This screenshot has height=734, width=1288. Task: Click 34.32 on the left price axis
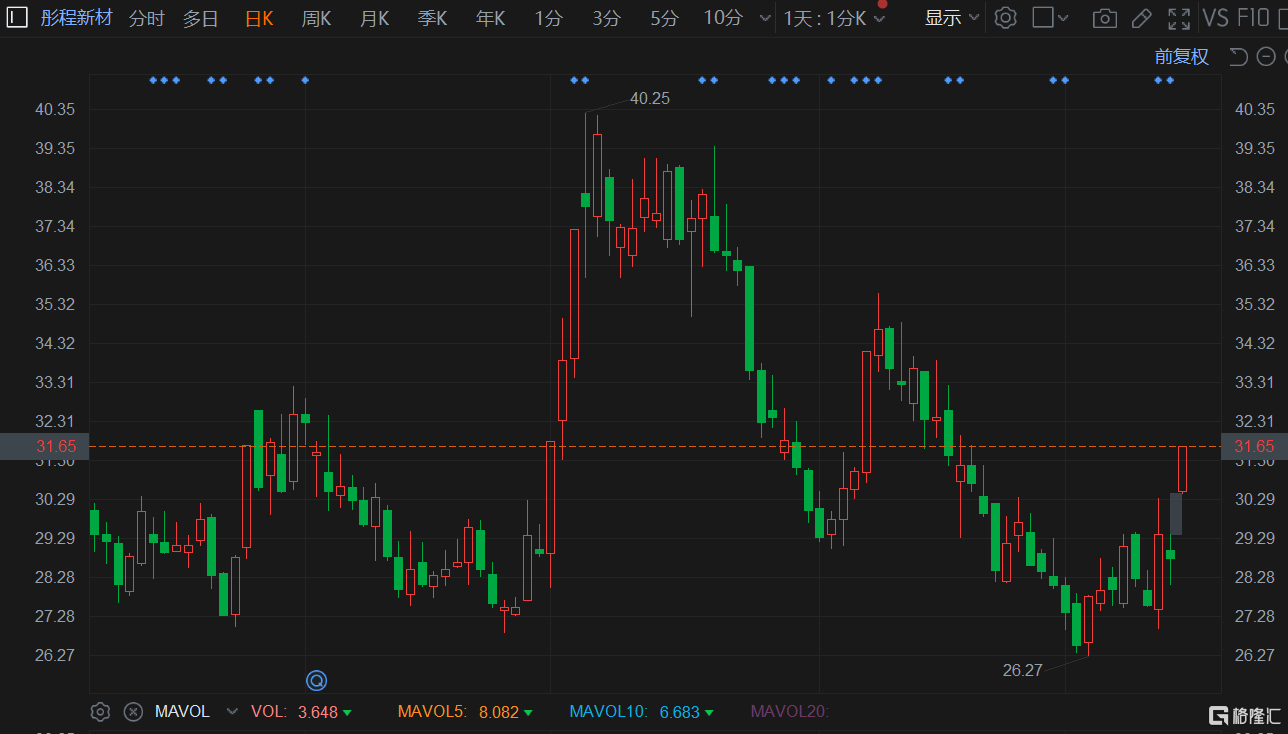[55, 343]
